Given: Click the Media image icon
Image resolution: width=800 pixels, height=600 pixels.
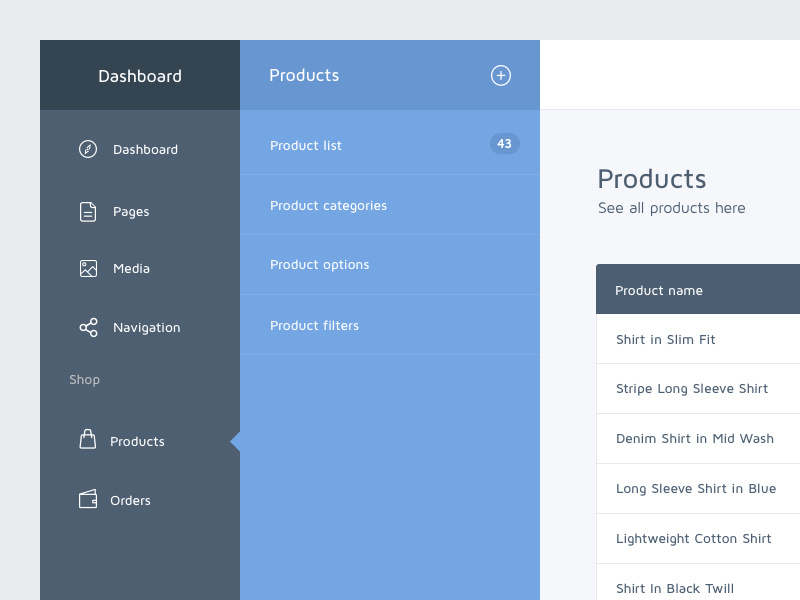Looking at the screenshot, I should (89, 268).
